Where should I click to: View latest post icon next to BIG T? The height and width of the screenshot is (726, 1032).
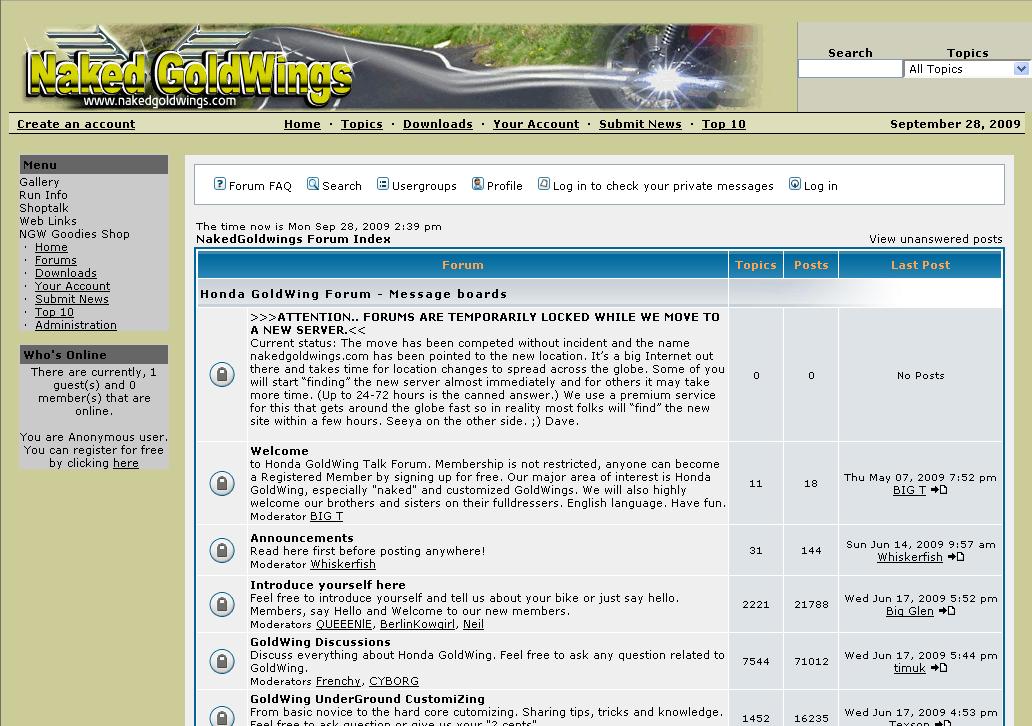pos(939,490)
